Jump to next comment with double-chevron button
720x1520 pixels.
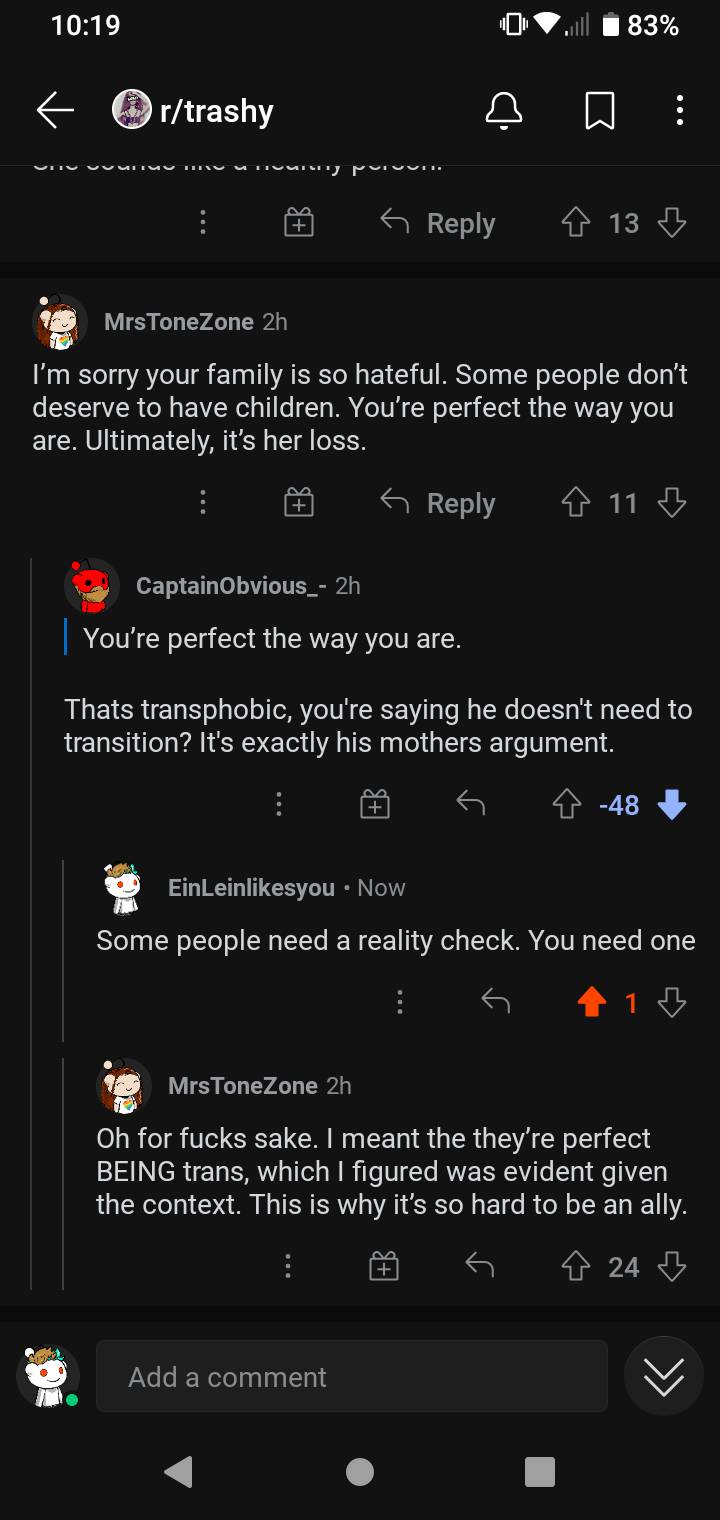tap(663, 1377)
